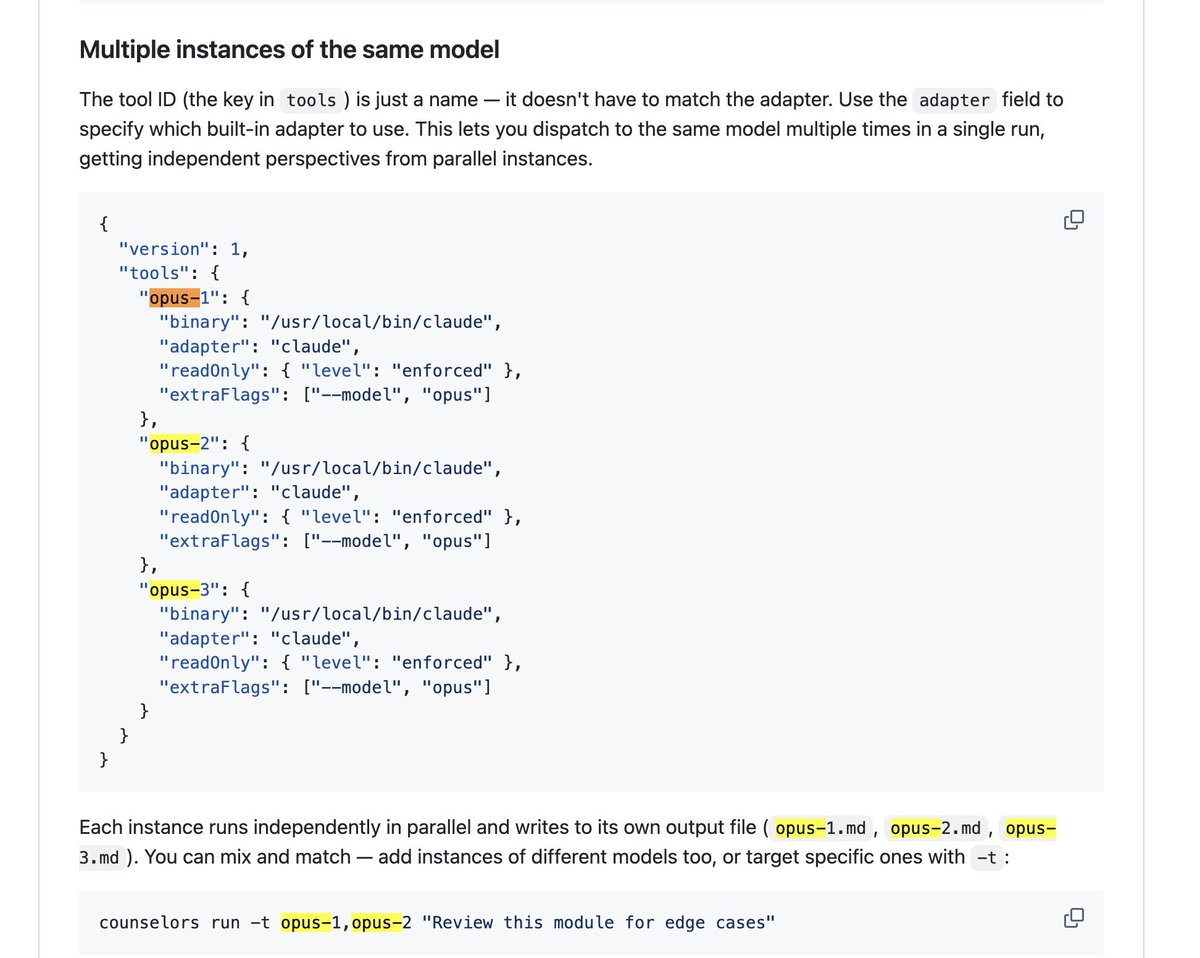Click the -t flag code span
Screen dimensions: 1200x958
pyautogui.click(x=986, y=858)
